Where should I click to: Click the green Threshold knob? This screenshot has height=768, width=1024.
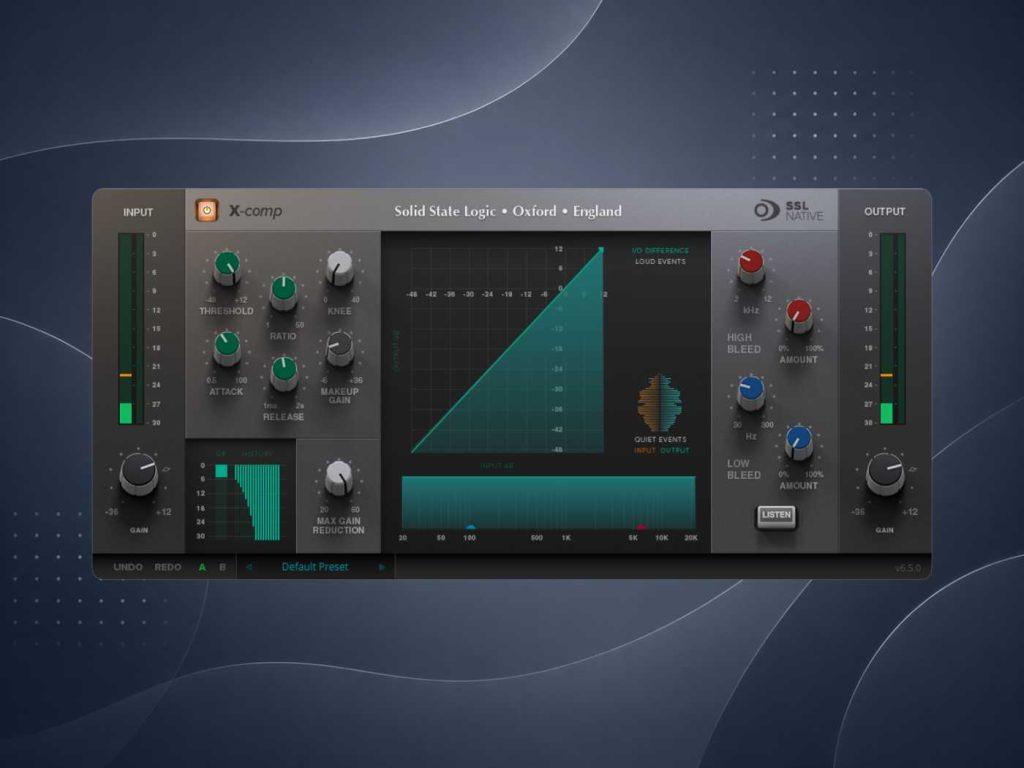click(x=227, y=268)
